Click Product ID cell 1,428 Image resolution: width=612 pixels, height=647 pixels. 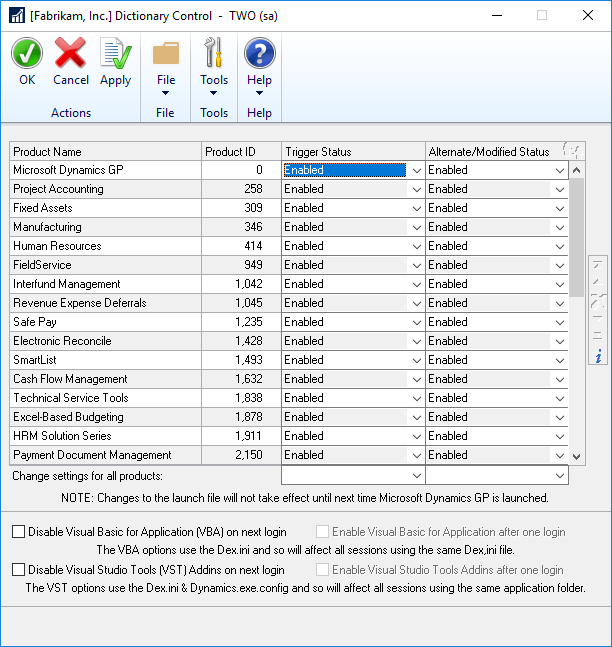(x=241, y=341)
